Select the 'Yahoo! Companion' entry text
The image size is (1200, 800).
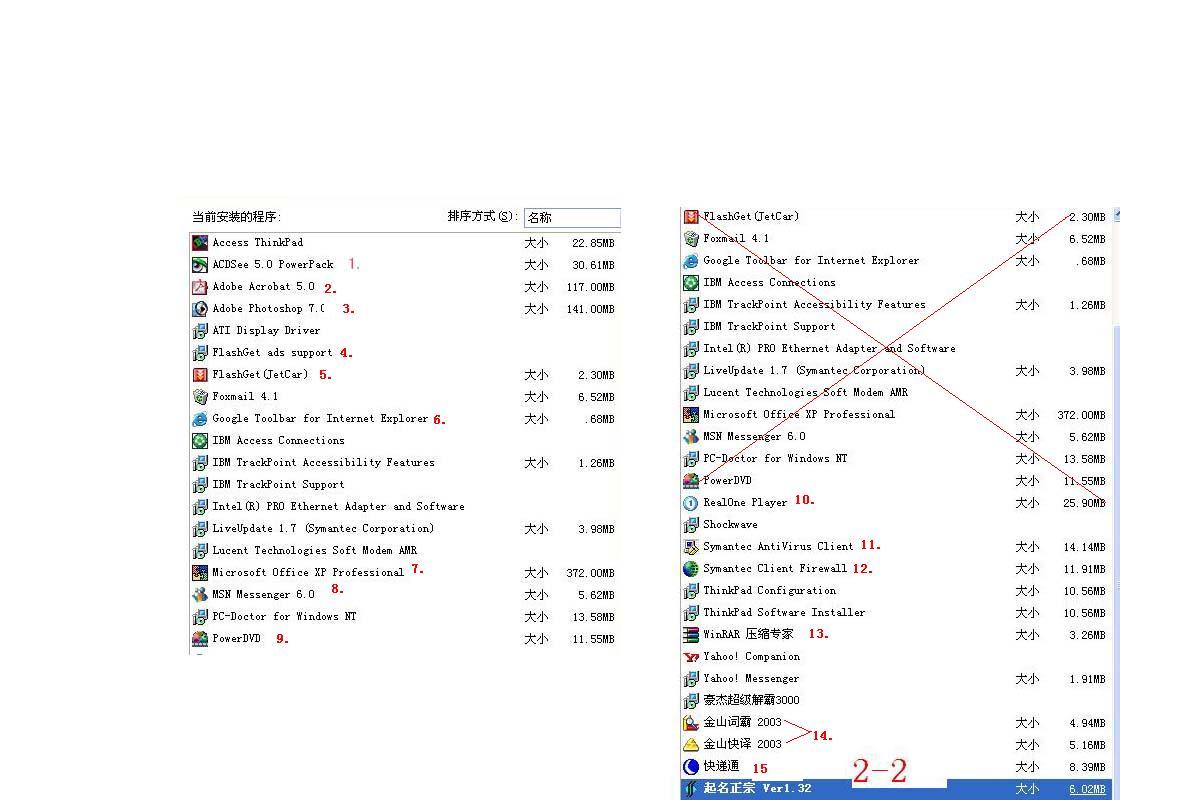pyautogui.click(x=751, y=656)
